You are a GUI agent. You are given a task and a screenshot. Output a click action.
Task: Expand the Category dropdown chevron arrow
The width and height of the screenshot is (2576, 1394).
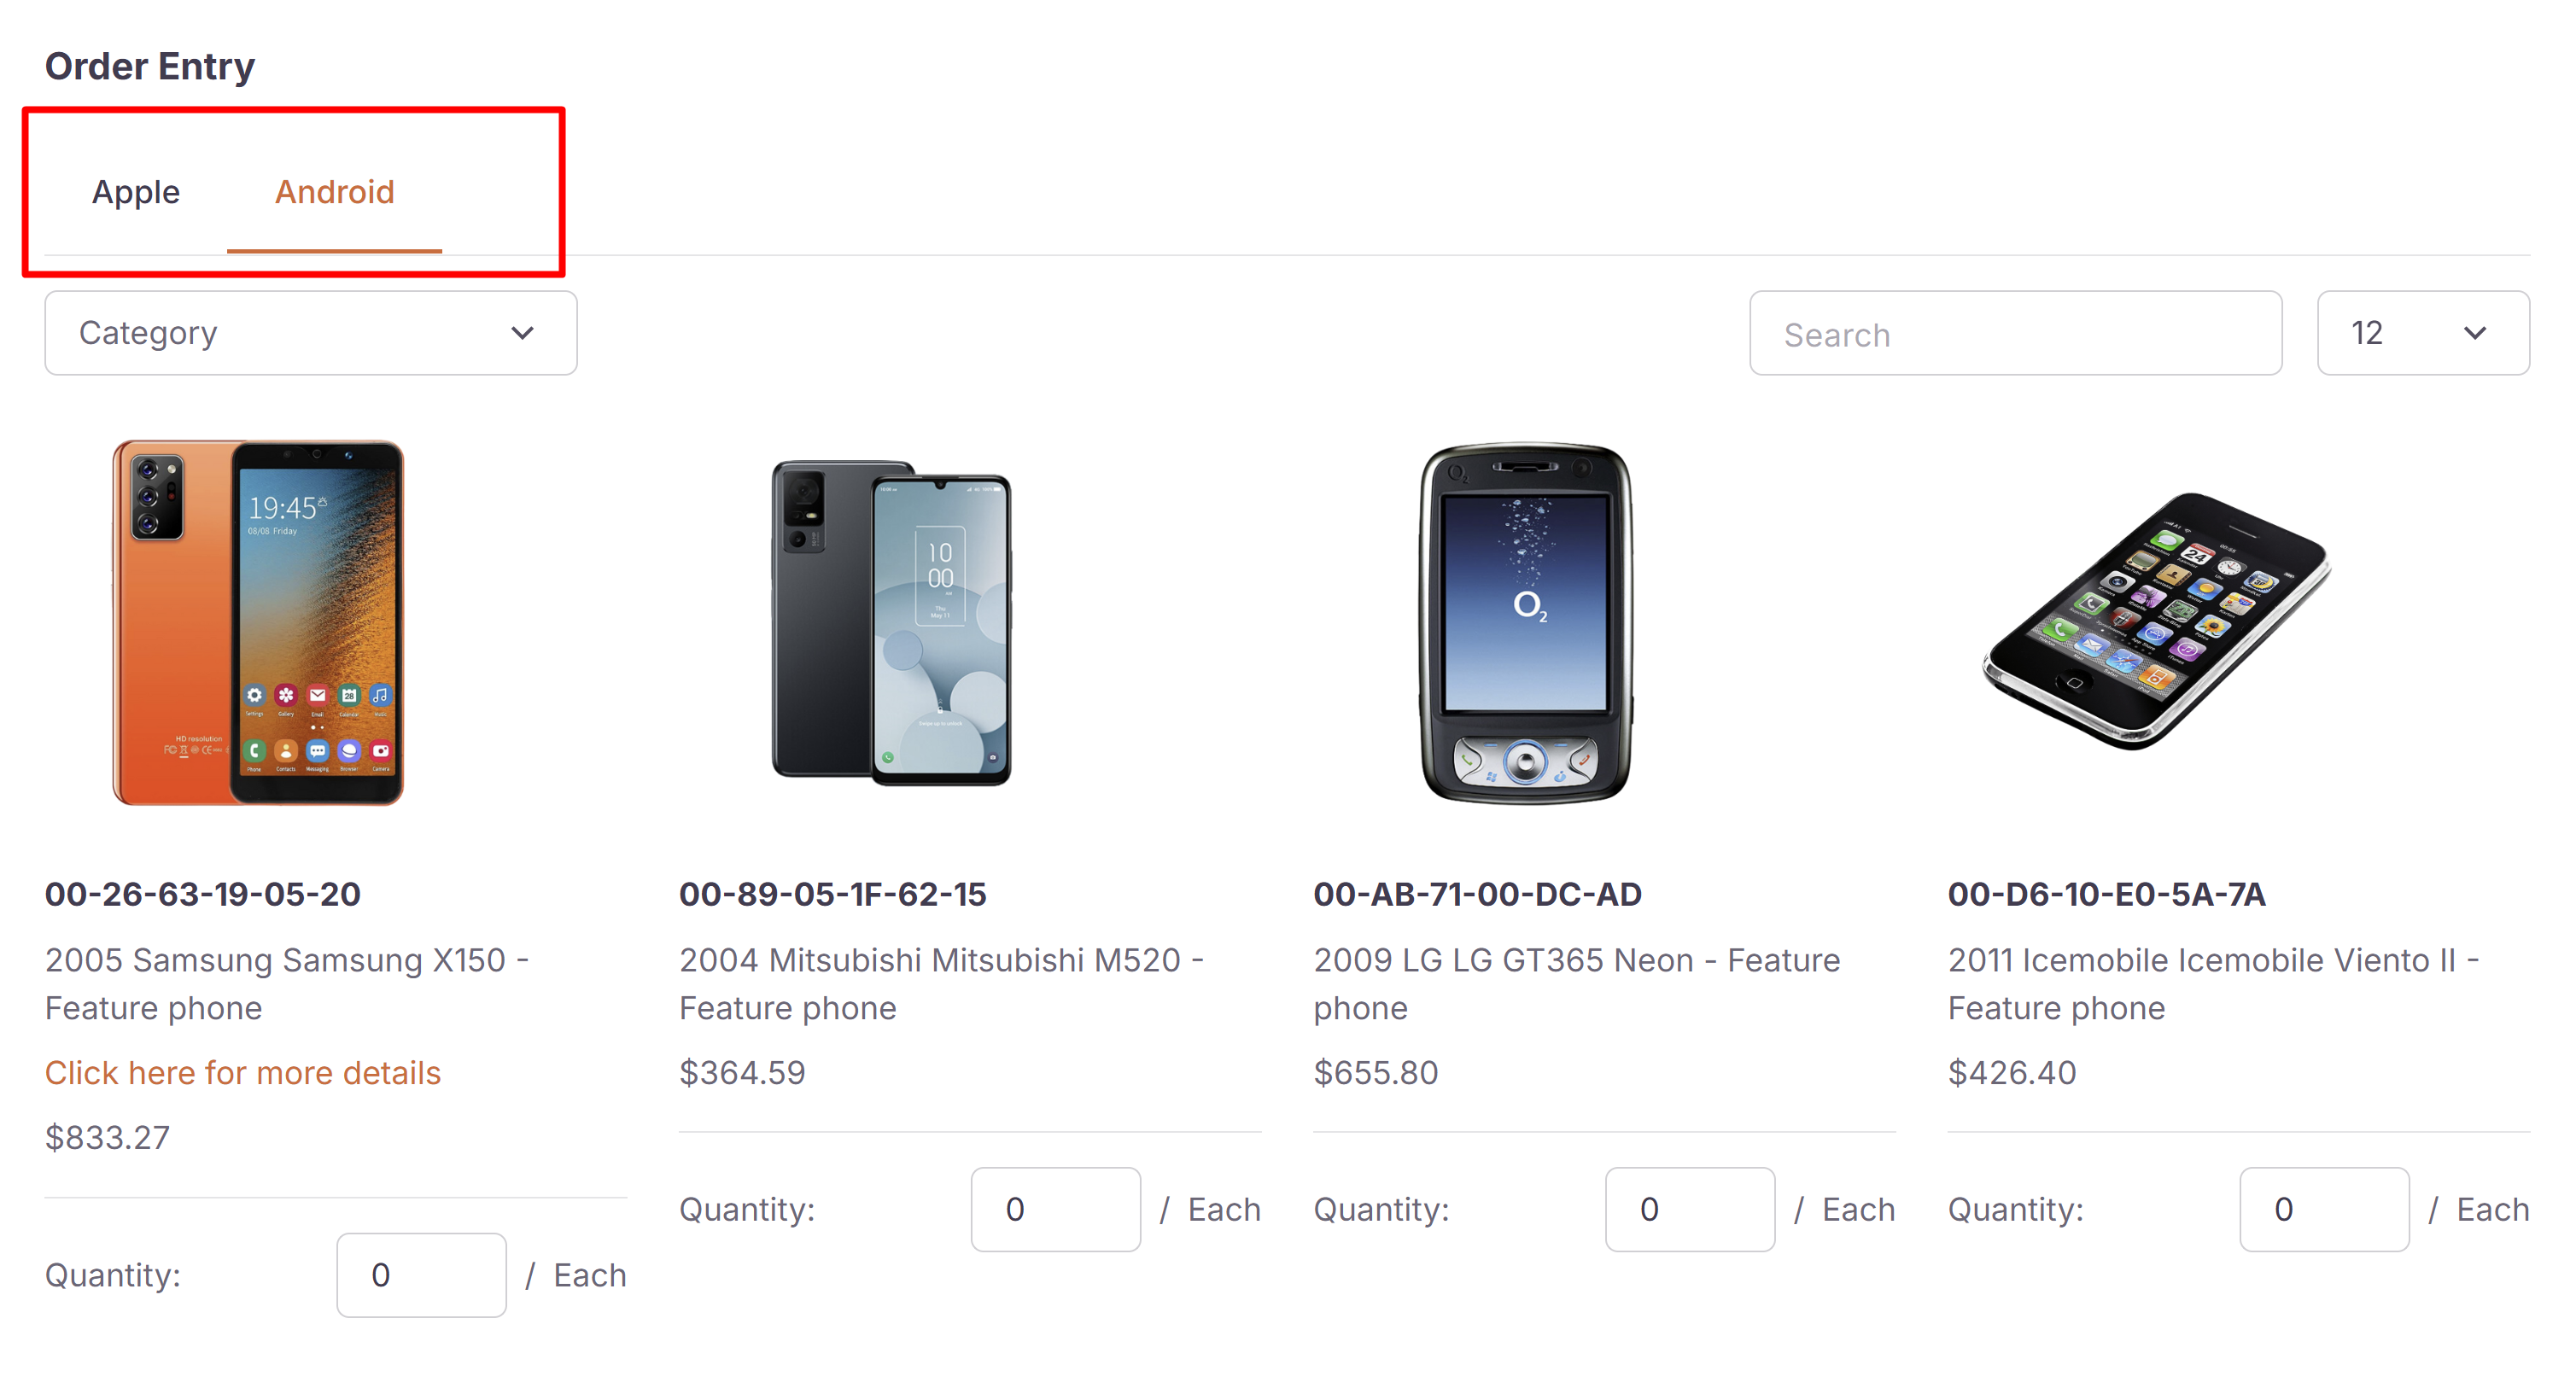point(522,333)
